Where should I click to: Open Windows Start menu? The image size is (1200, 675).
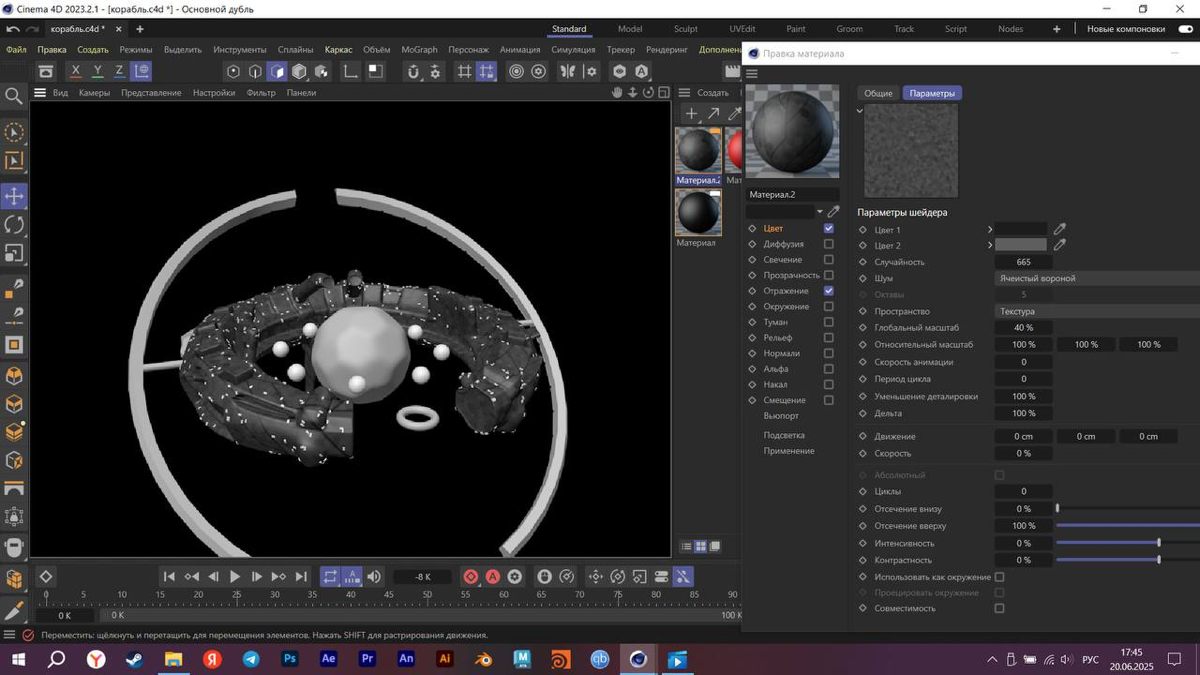(x=17, y=659)
